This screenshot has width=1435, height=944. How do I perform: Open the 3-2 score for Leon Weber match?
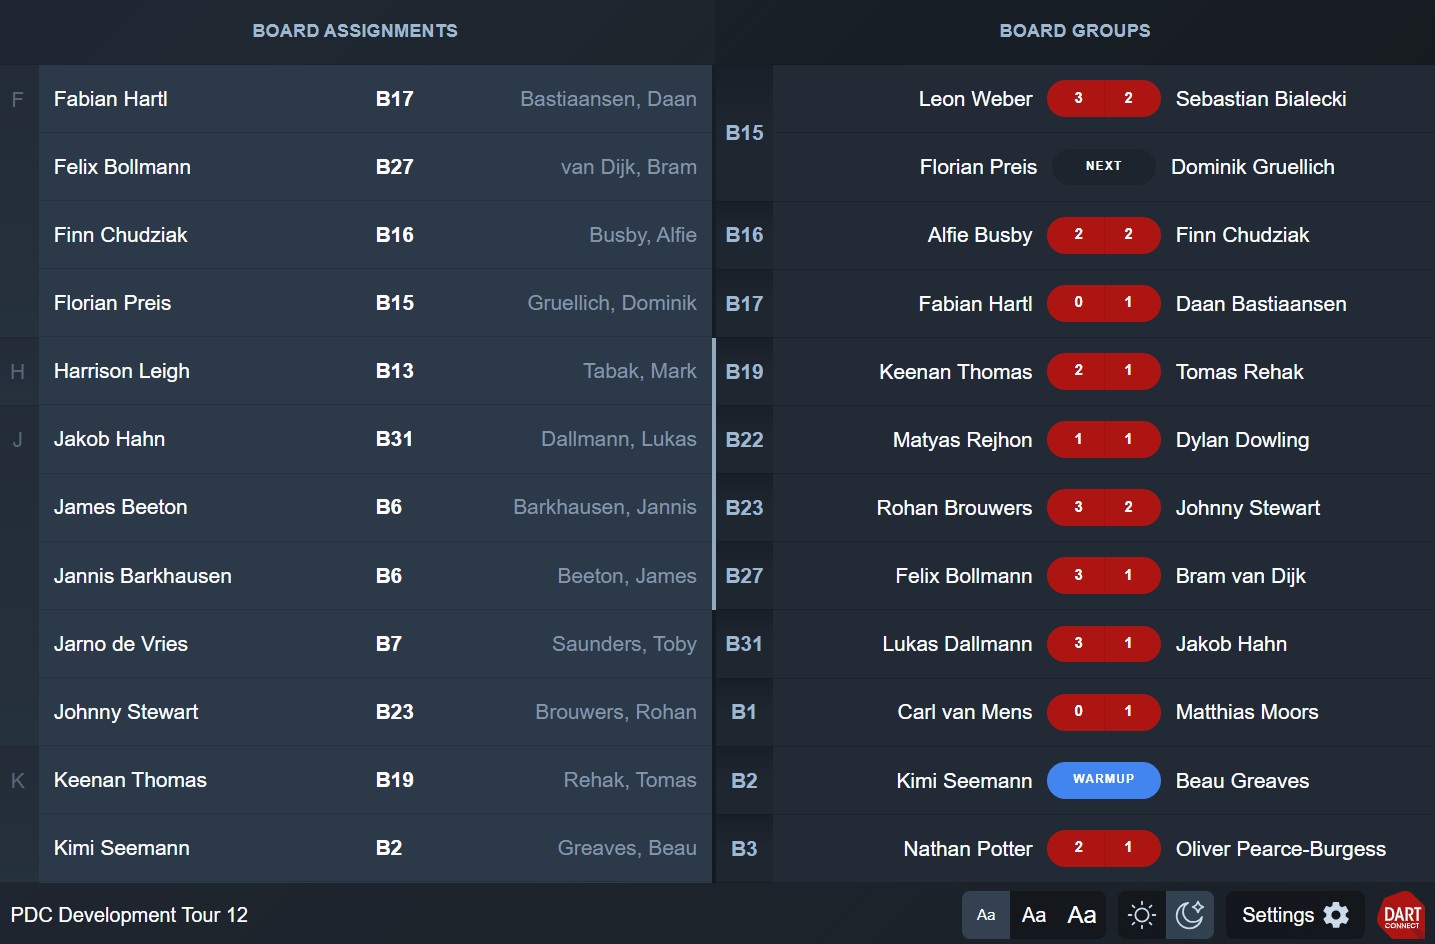coord(1104,99)
